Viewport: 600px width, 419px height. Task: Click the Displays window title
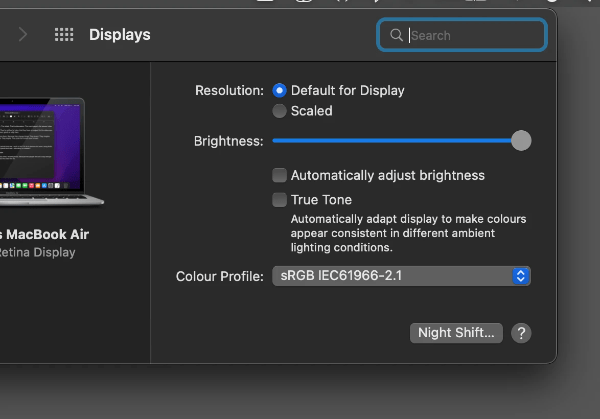pos(120,35)
